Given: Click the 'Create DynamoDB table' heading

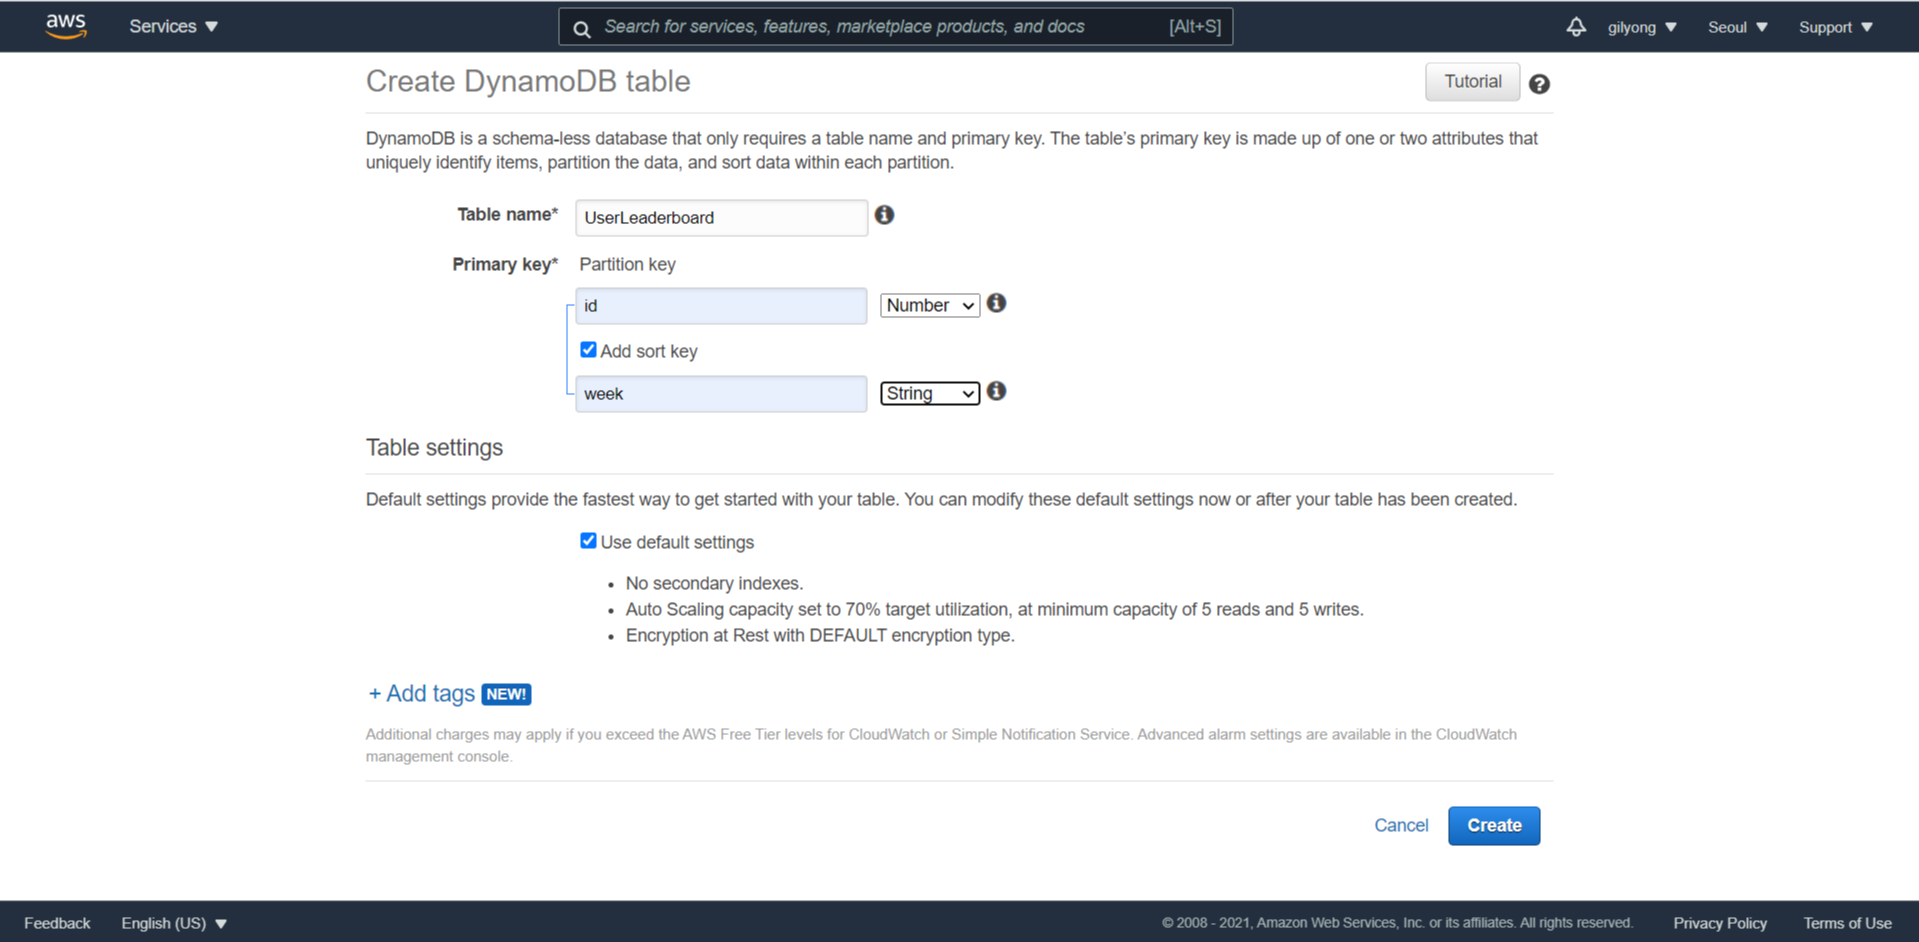Looking at the screenshot, I should pyautogui.click(x=528, y=81).
